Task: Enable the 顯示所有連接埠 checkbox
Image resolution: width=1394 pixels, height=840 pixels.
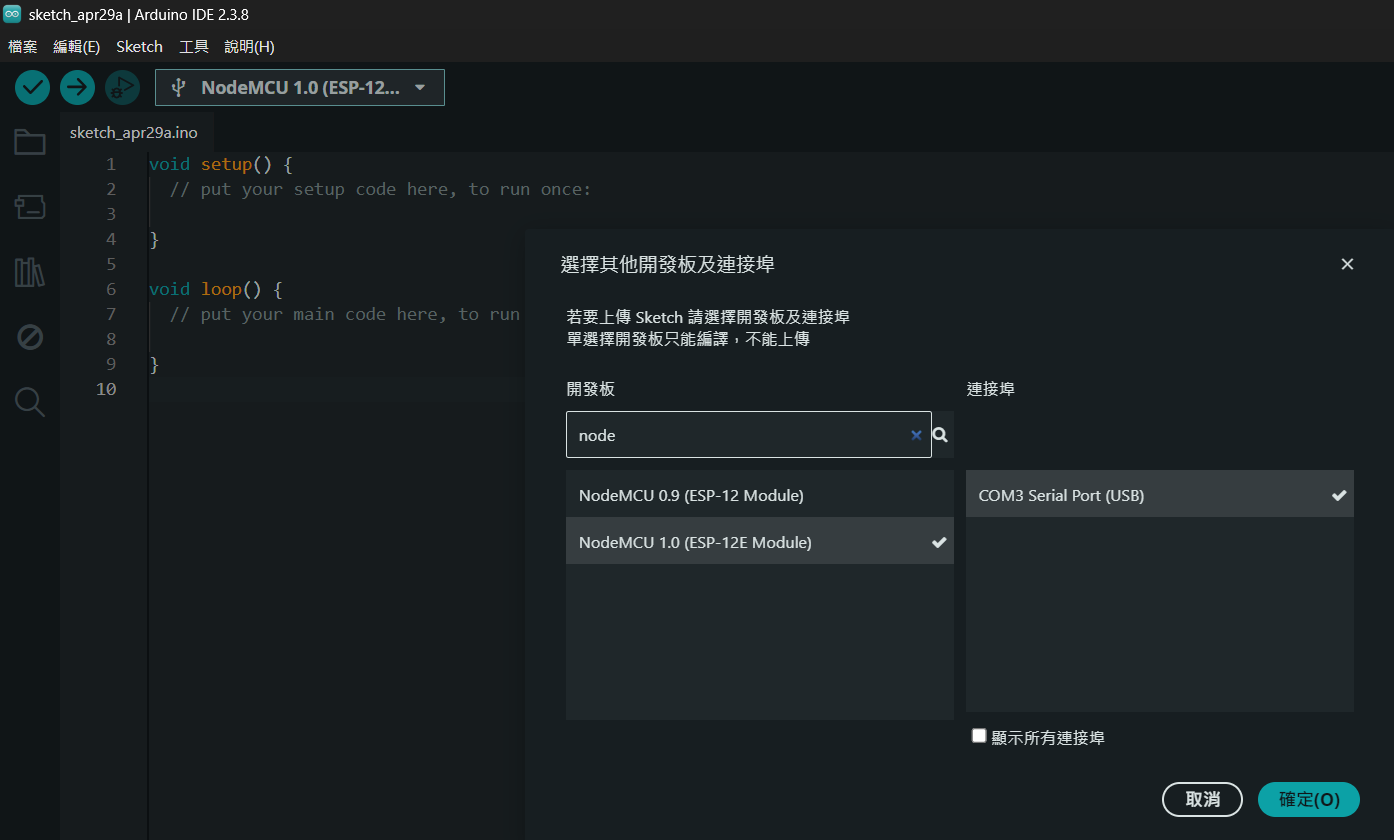Action: tap(979, 736)
